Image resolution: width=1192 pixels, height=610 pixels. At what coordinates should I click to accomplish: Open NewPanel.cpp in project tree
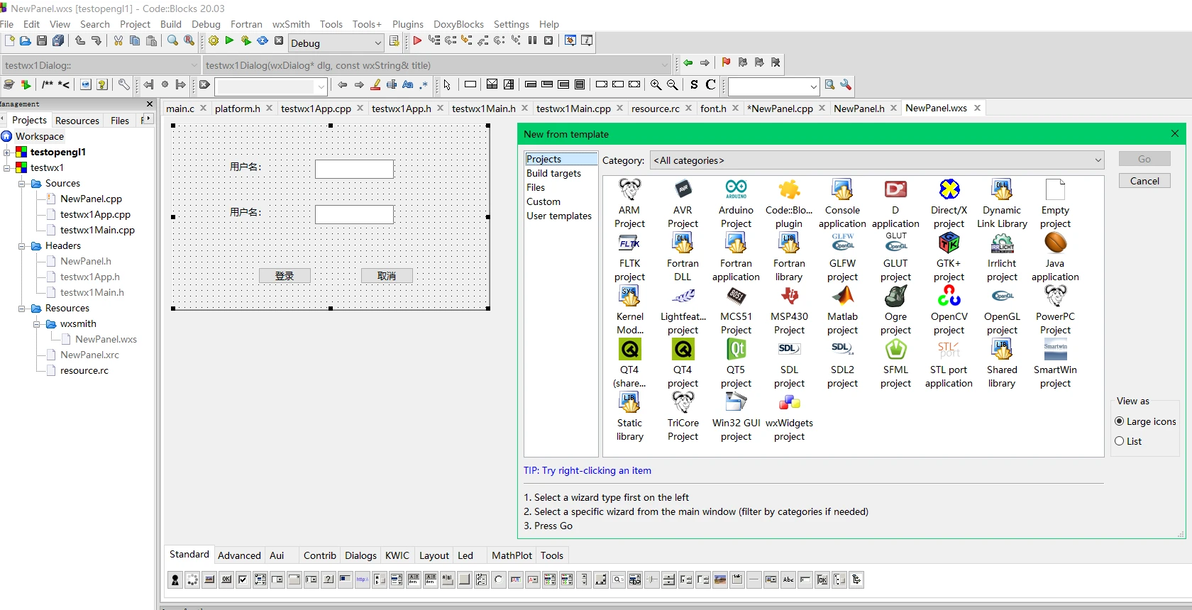pyautogui.click(x=90, y=199)
